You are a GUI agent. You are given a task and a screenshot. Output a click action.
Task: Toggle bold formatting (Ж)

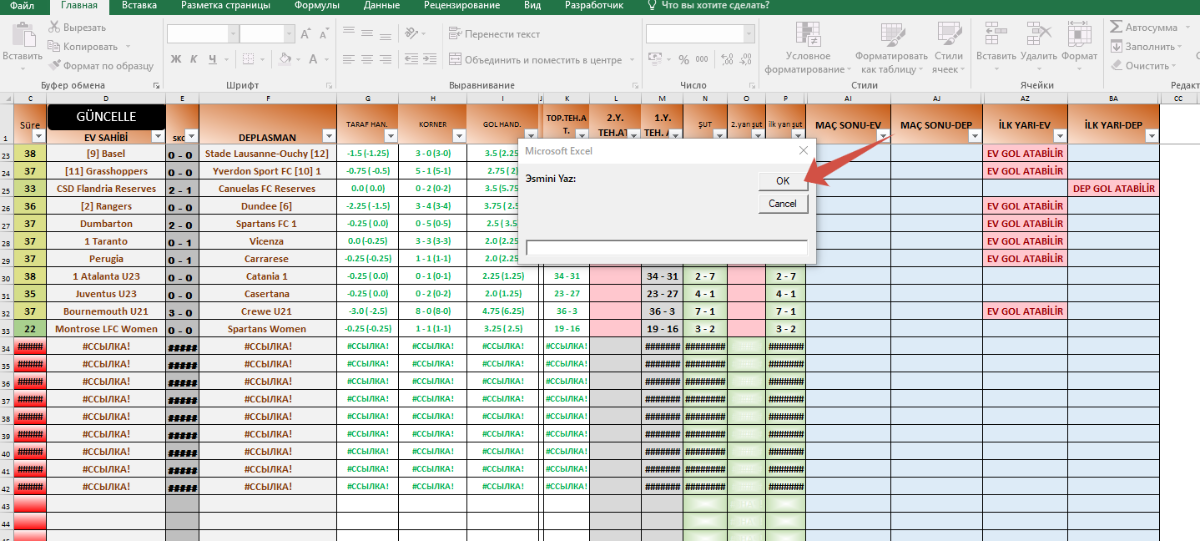(x=176, y=59)
